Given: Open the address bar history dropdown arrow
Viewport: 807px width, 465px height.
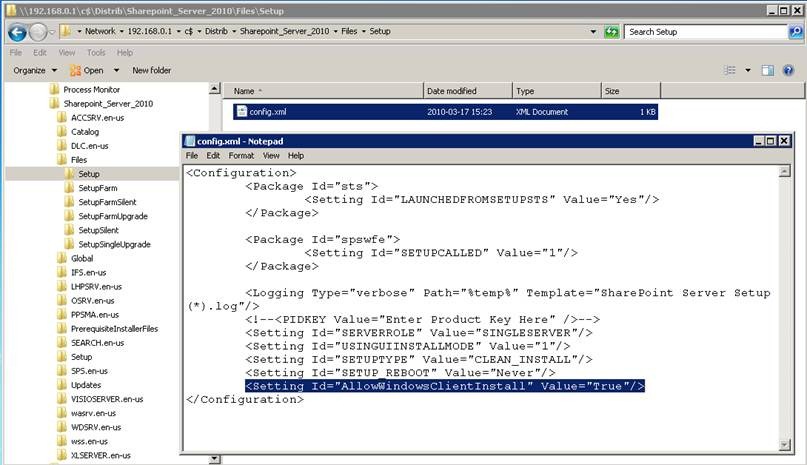Looking at the screenshot, I should point(593,32).
